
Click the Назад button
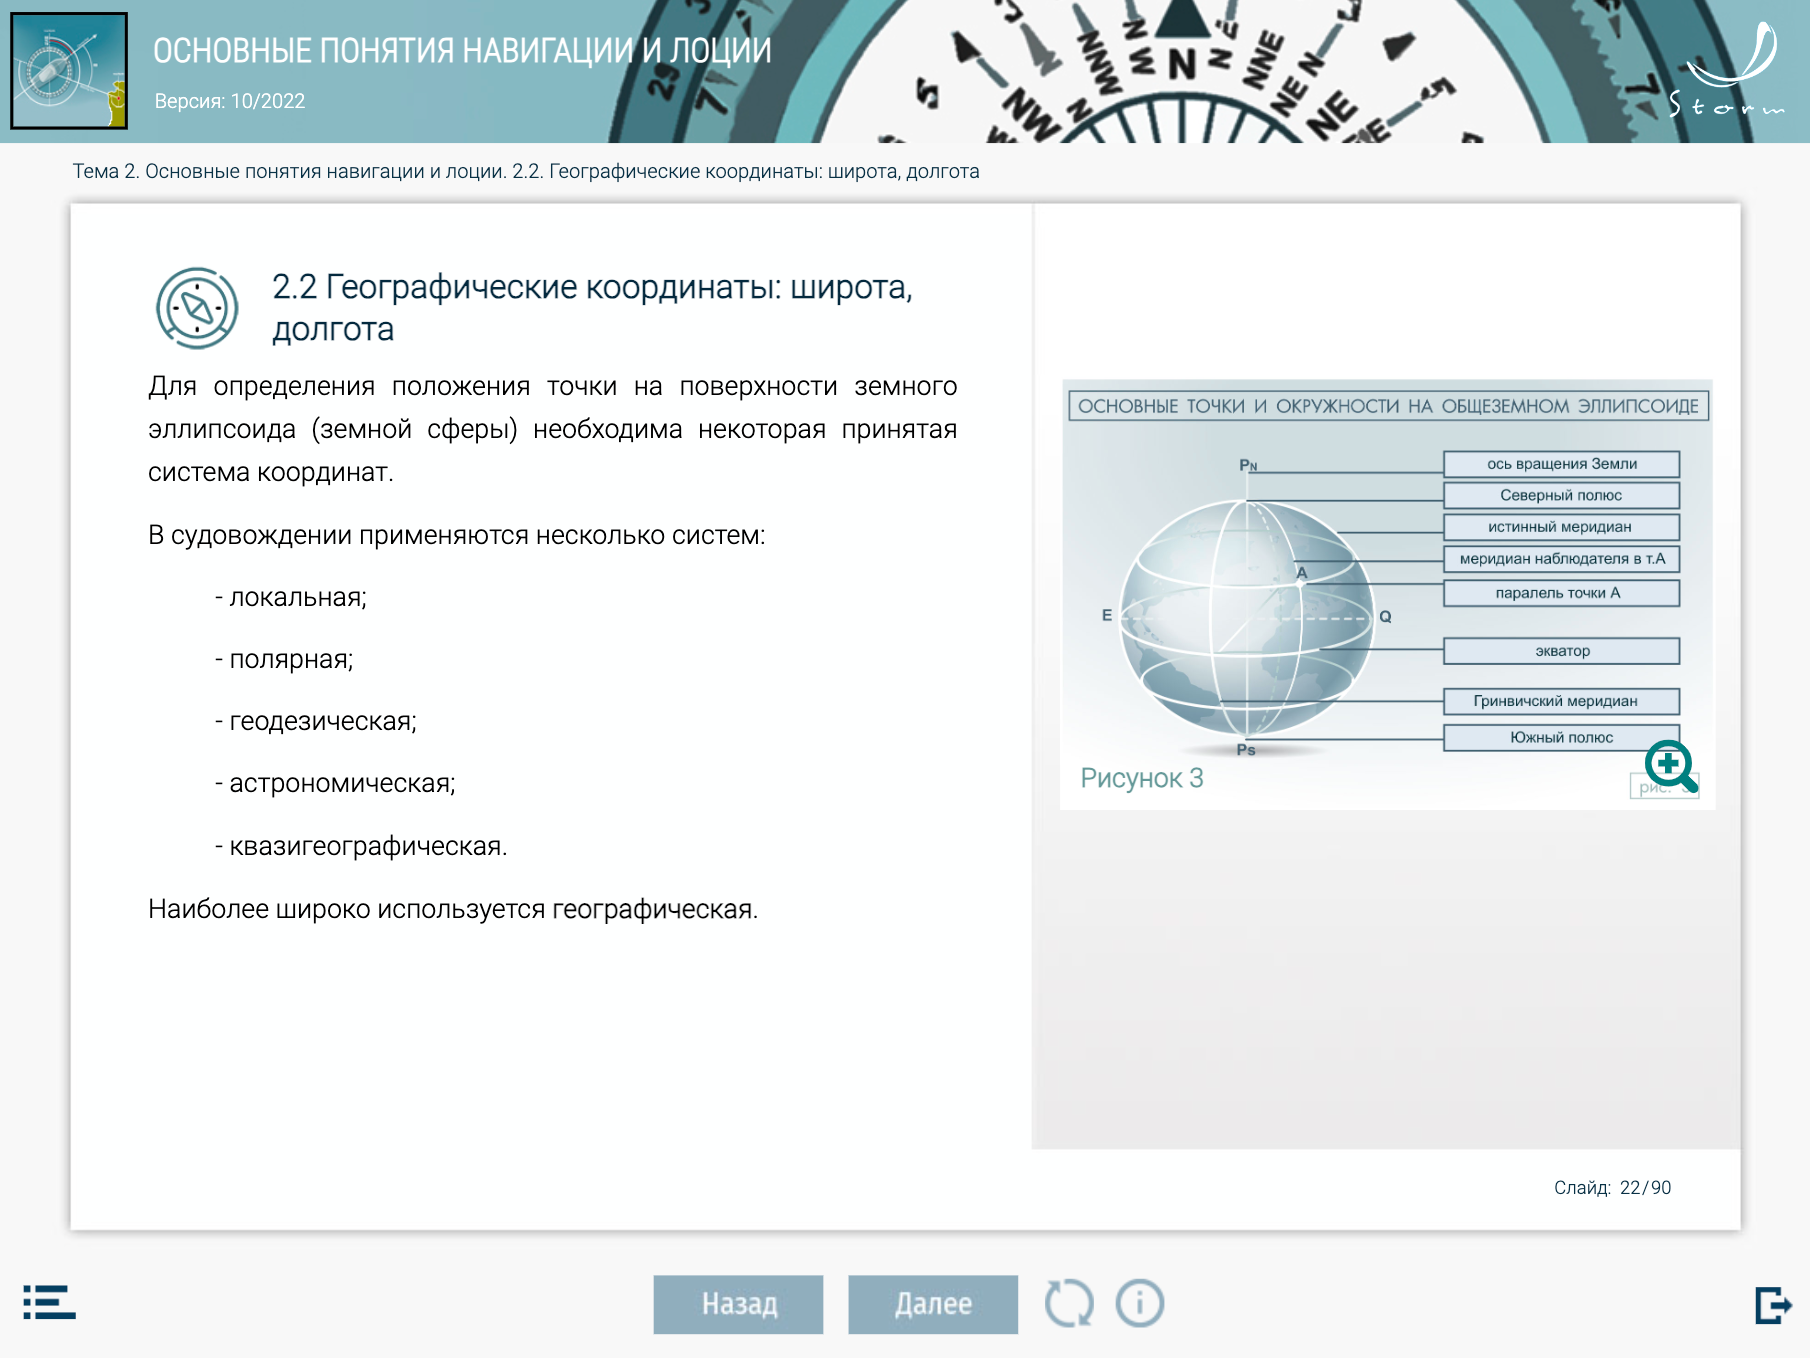pyautogui.click(x=738, y=1304)
